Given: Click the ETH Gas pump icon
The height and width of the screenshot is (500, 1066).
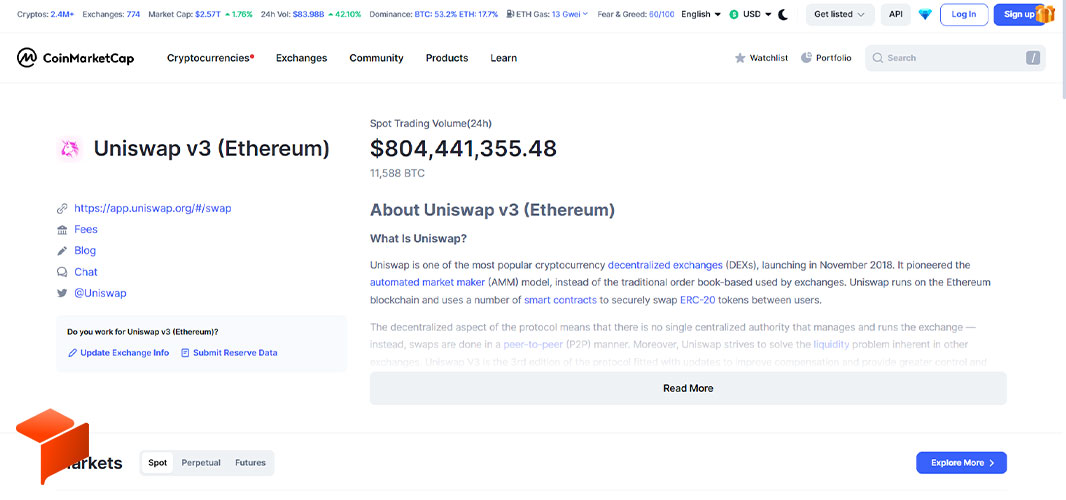Looking at the screenshot, I should [x=511, y=14].
